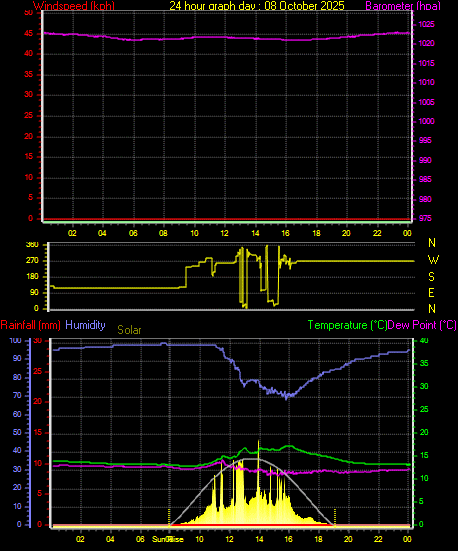This screenshot has height=551, width=458.
Task: Click the "S" compass label
Action: [x=431, y=277]
